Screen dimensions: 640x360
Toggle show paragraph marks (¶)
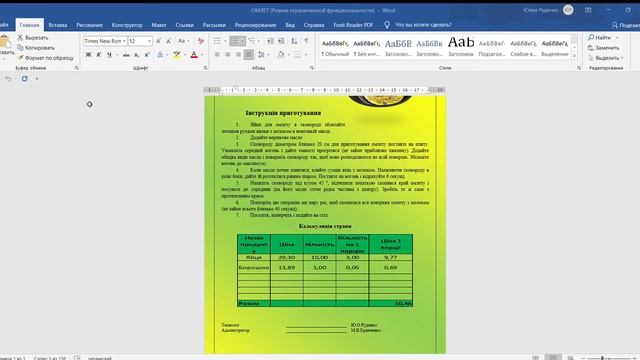307,41
